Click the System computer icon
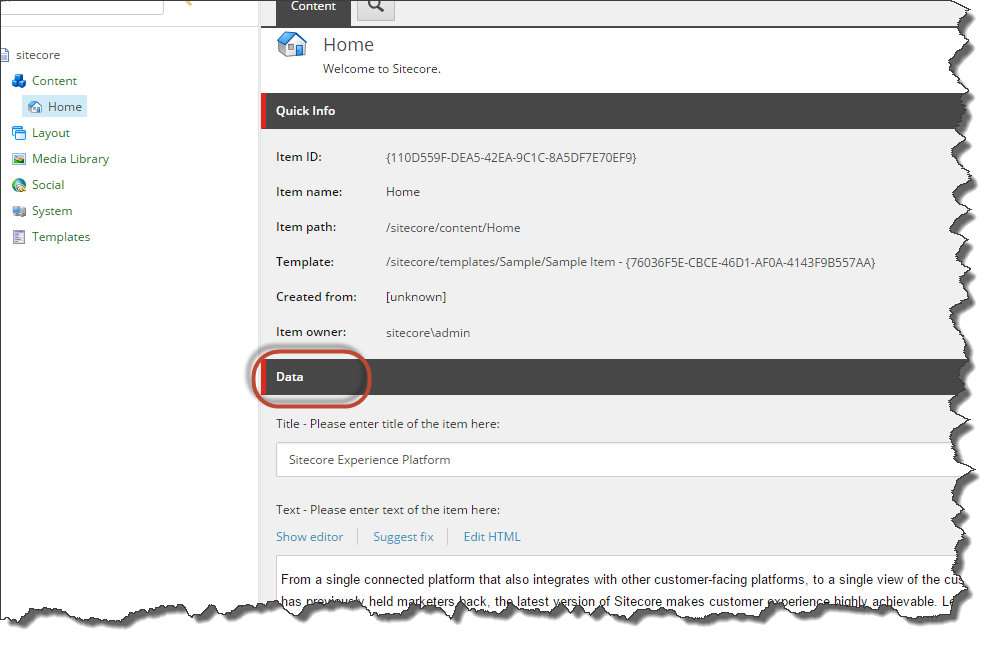 tap(19, 211)
